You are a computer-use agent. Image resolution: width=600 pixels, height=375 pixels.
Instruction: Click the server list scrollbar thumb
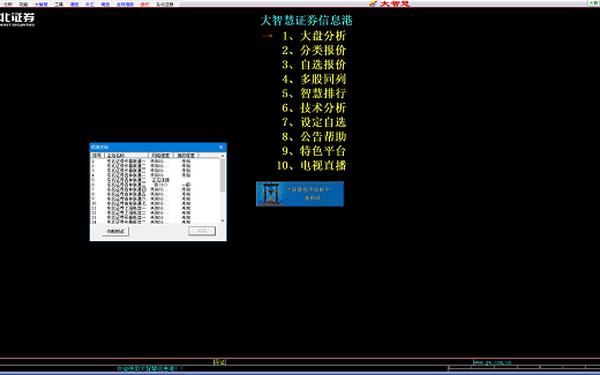223,175
